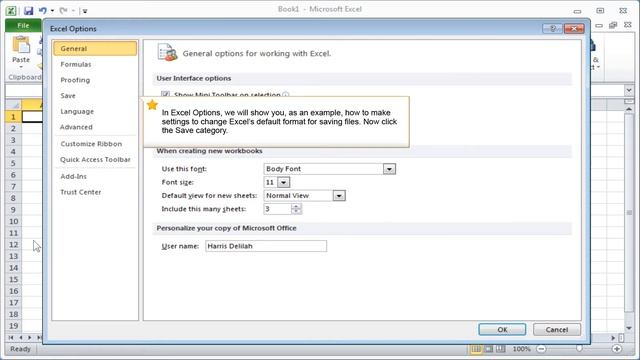Switch to Page Layout view in status bar
The height and width of the screenshot is (360, 640).
point(488,349)
